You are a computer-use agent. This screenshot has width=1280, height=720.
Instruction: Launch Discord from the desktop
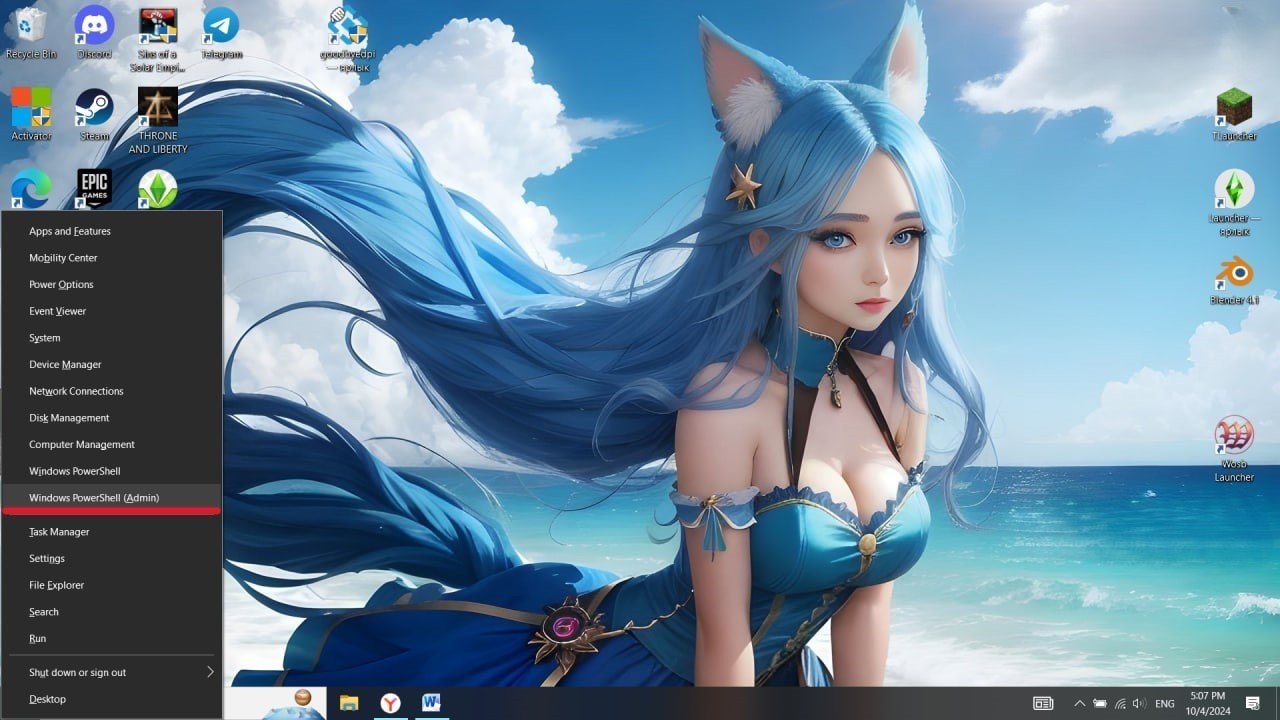coord(94,33)
